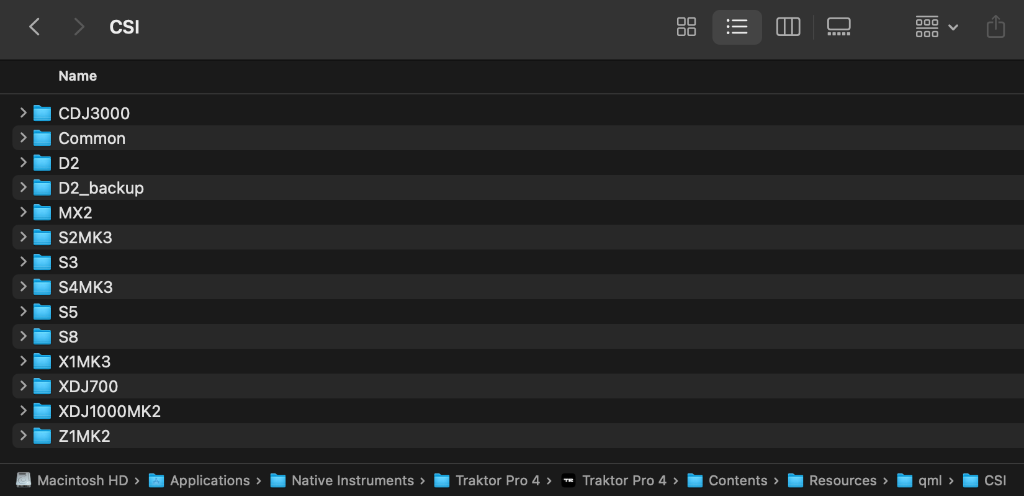Jump to Contents in path bar

tap(728, 480)
